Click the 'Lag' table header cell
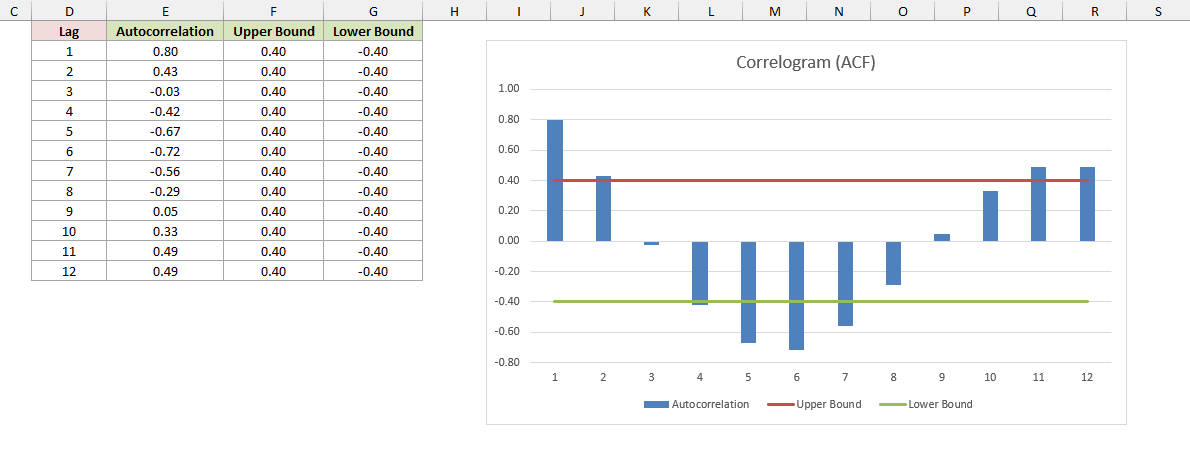This screenshot has height=461, width=1190. [69, 32]
